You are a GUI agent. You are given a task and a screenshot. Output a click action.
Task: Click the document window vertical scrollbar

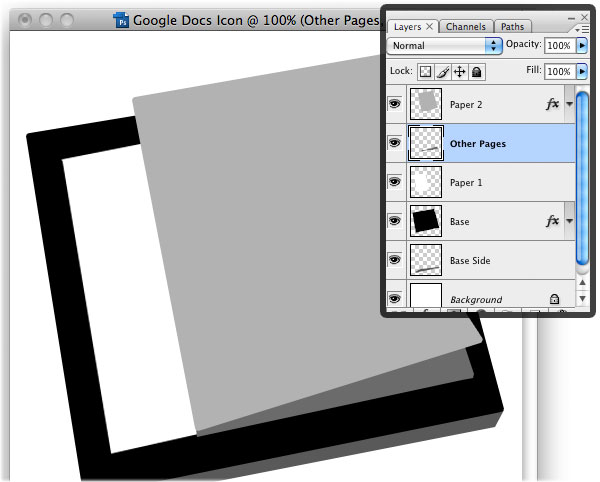[x=530, y=398]
